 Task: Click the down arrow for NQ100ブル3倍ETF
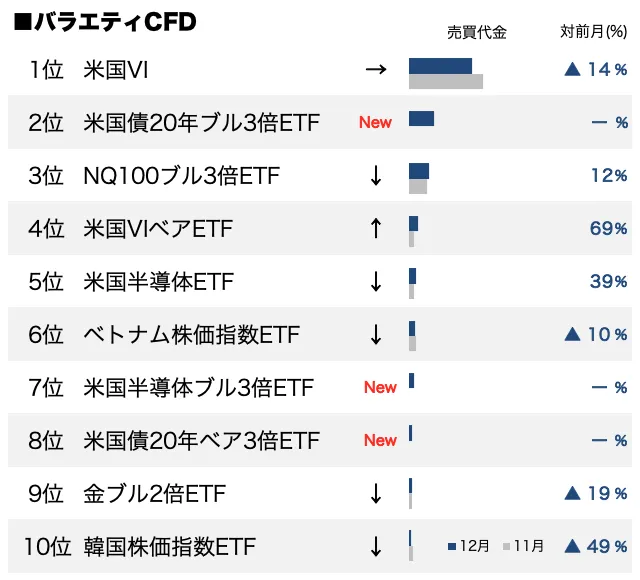pos(376,176)
